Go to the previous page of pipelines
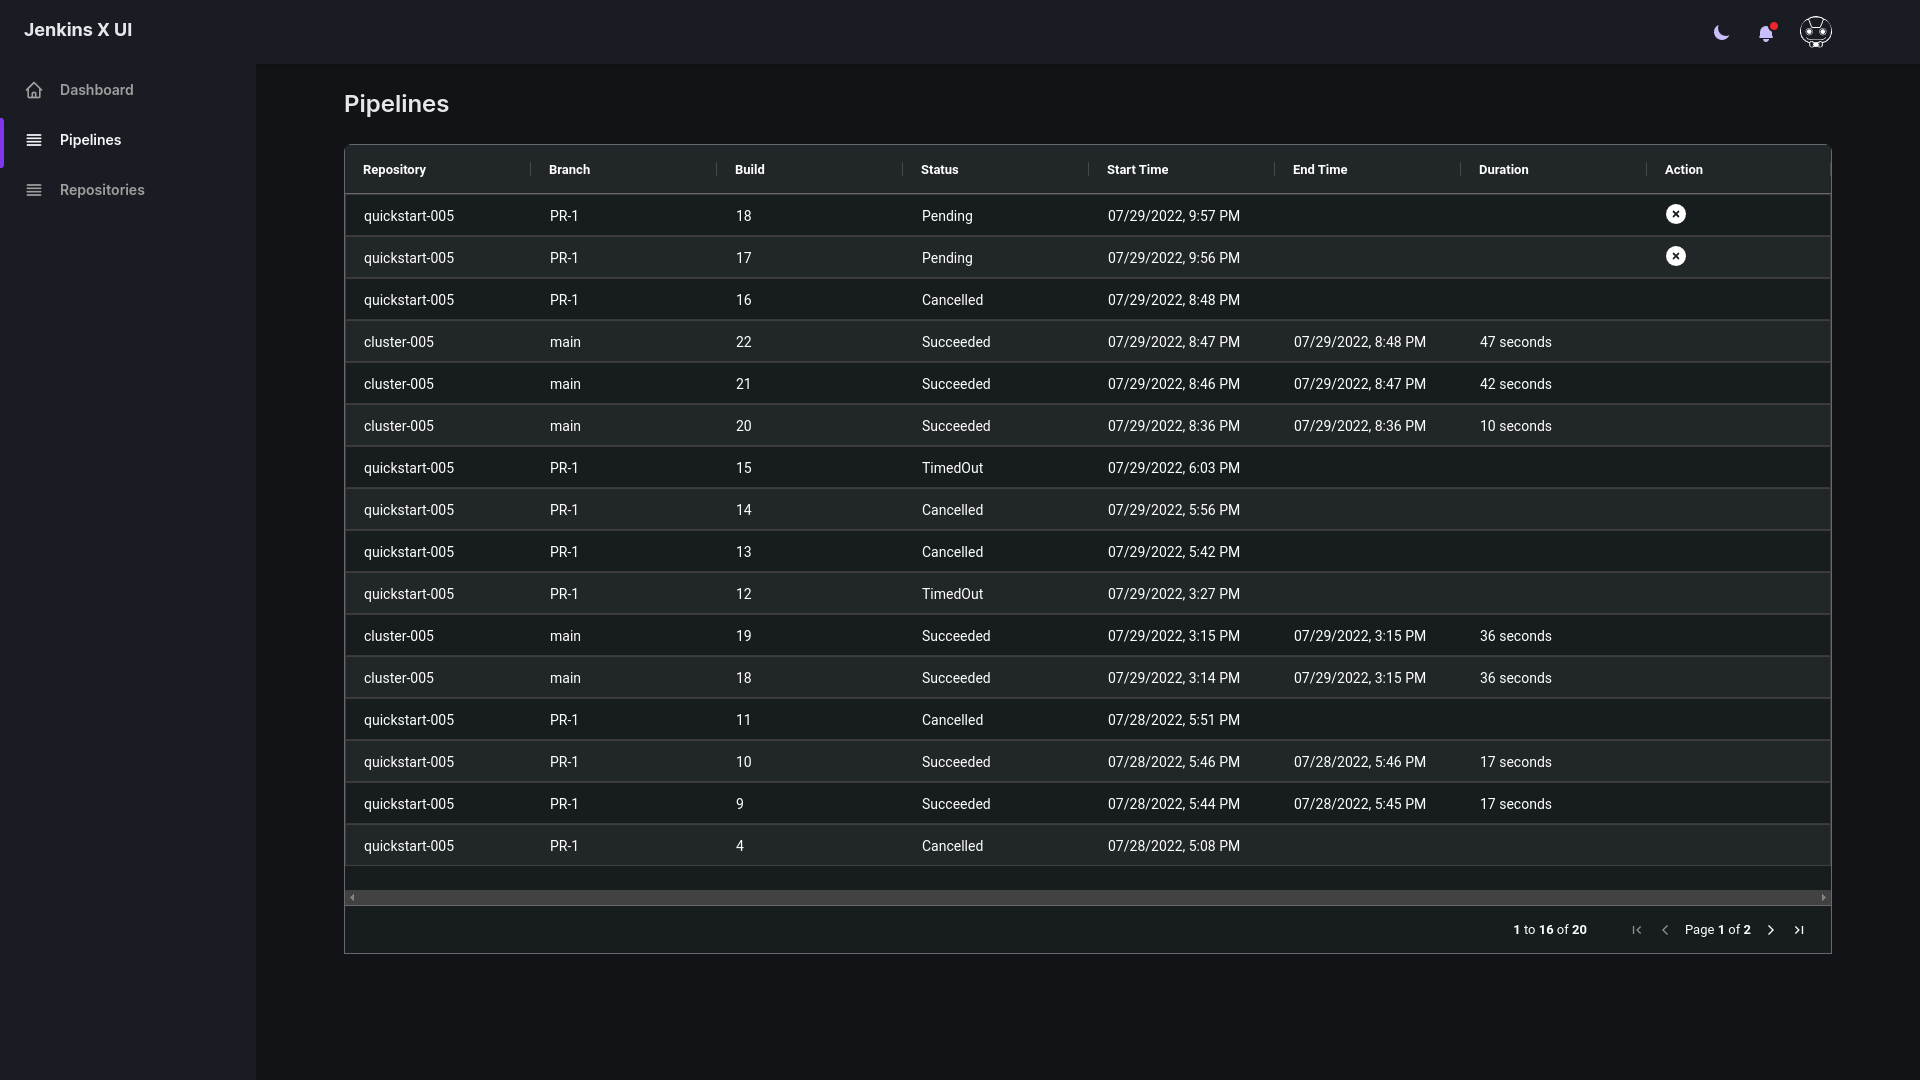Viewport: 1920px width, 1080px height. [1665, 930]
